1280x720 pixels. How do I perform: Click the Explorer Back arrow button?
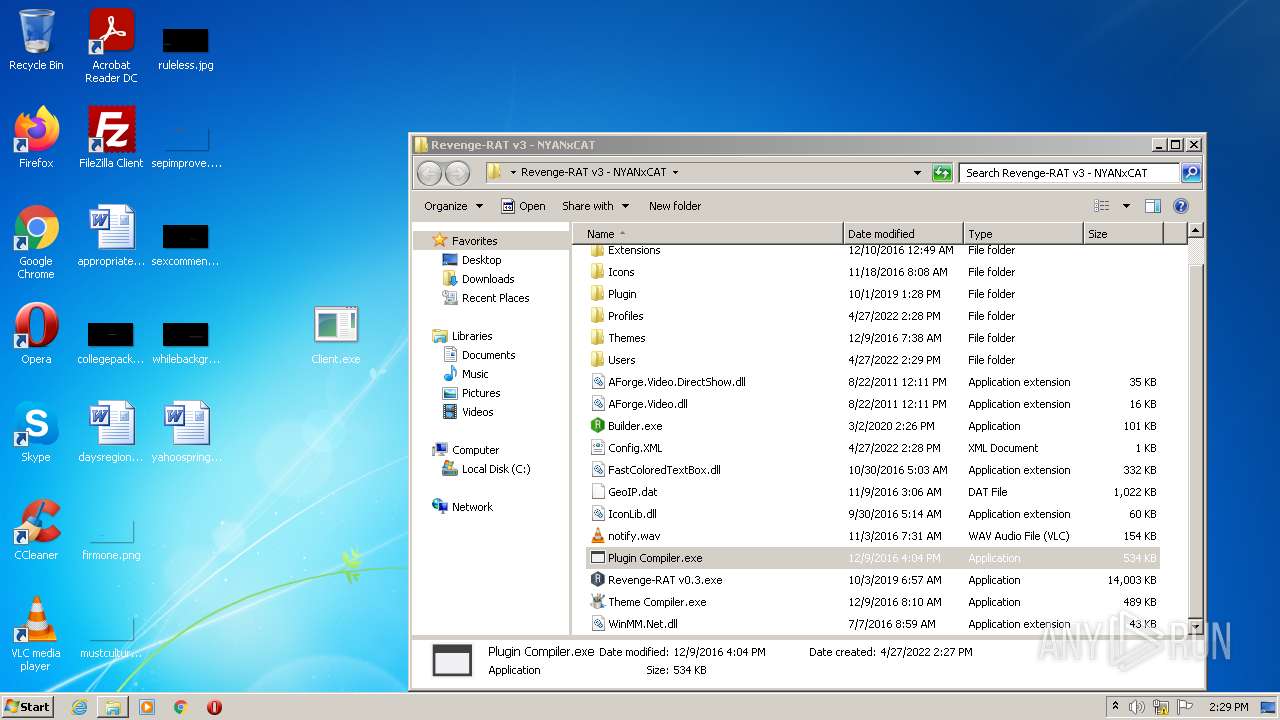point(429,173)
